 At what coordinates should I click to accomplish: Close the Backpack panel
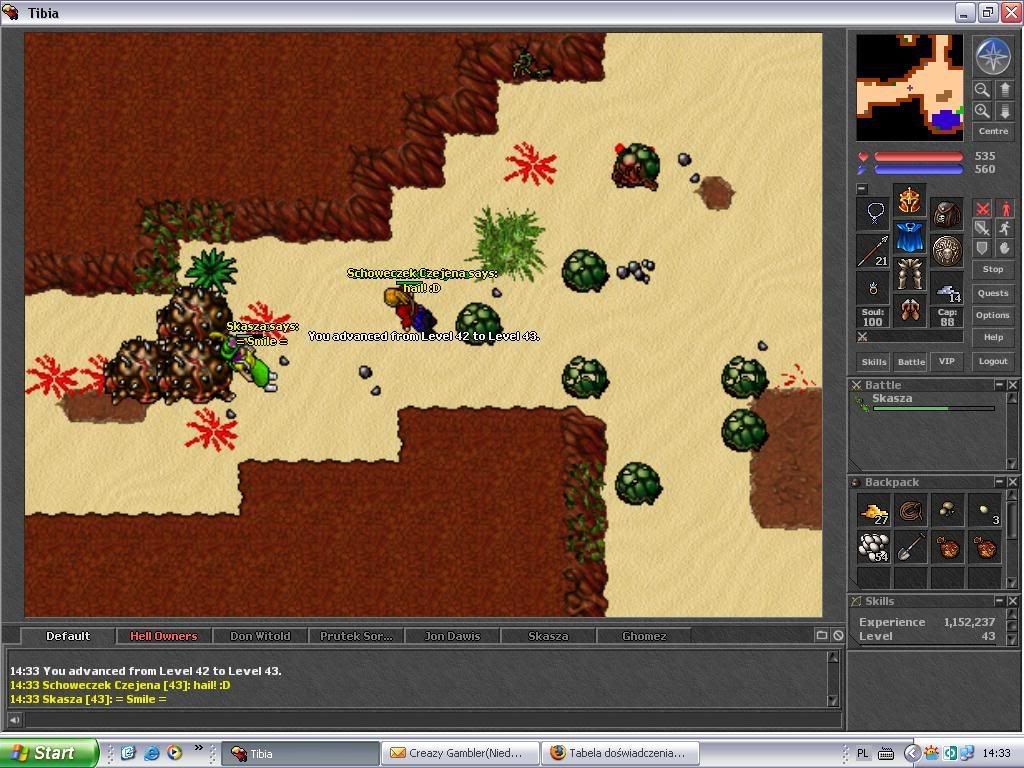1012,482
